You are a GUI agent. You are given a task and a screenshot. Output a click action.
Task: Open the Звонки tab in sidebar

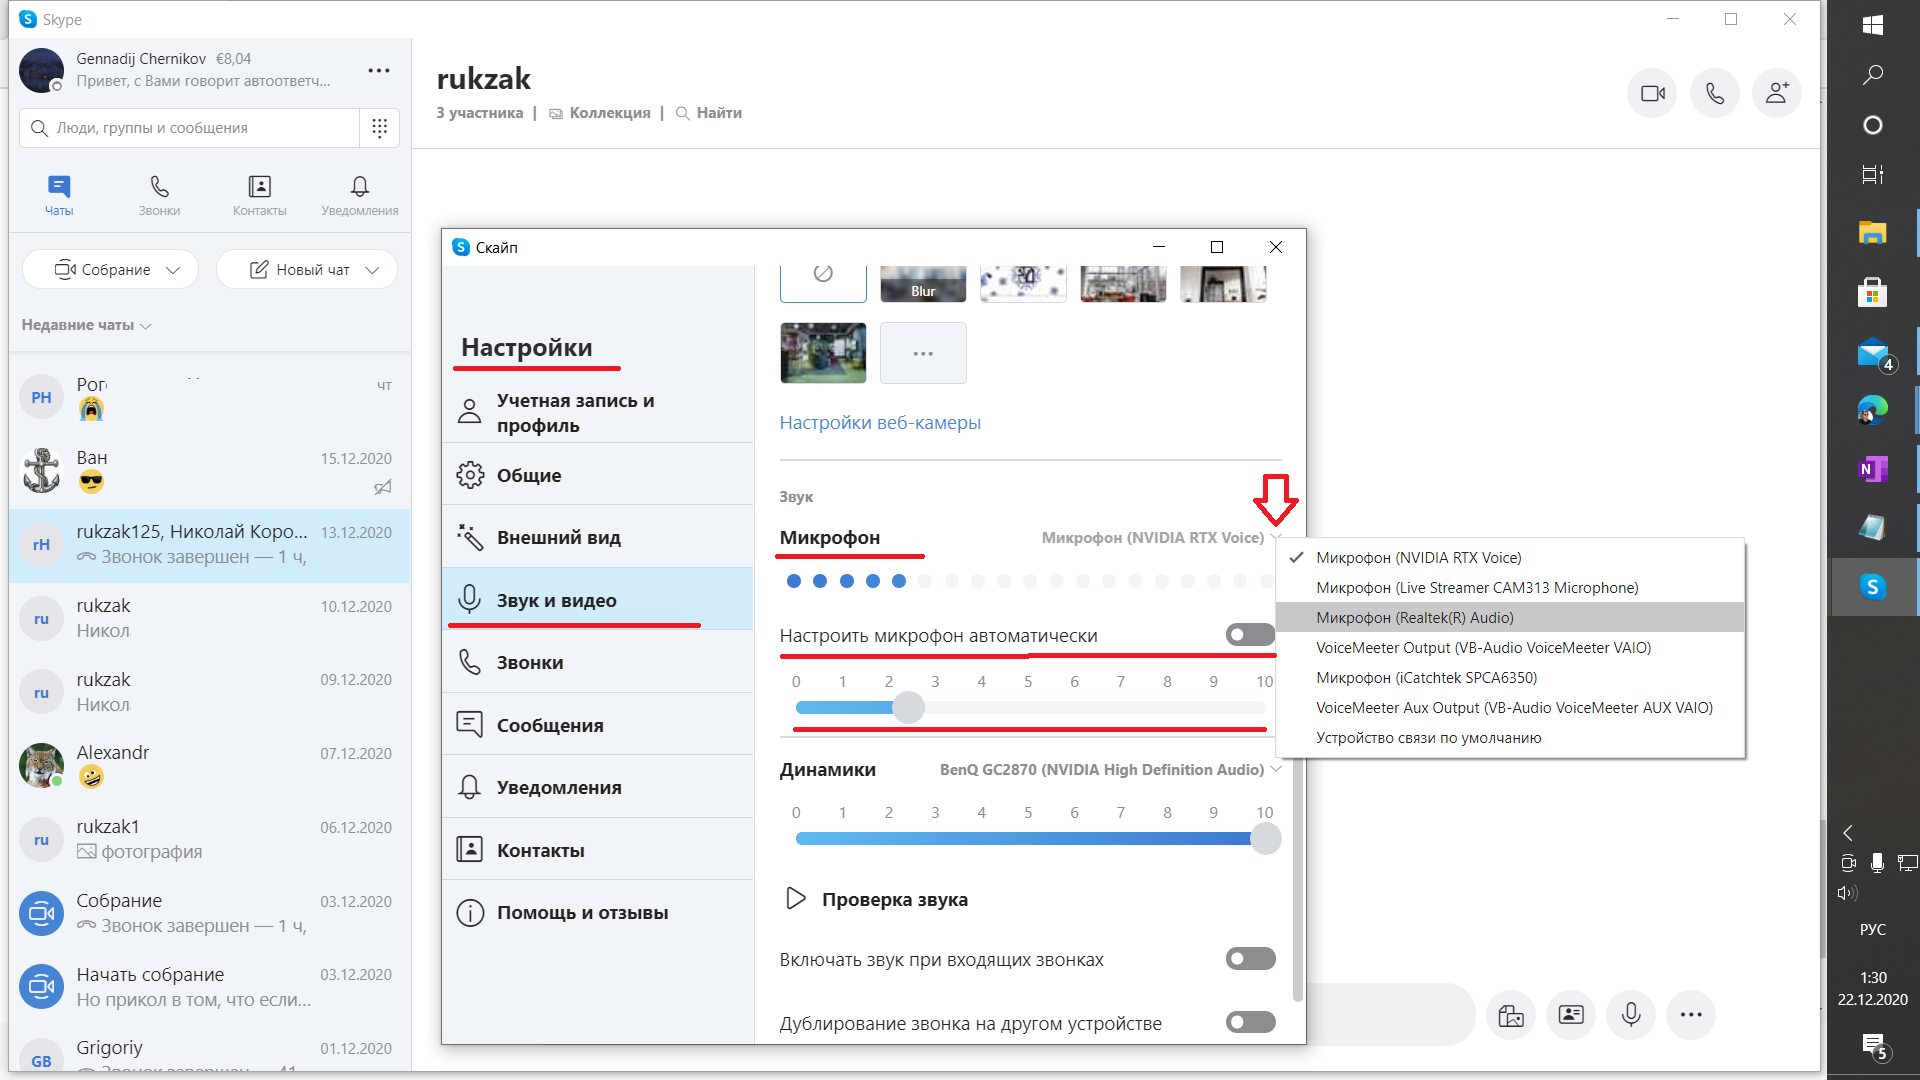(x=159, y=195)
